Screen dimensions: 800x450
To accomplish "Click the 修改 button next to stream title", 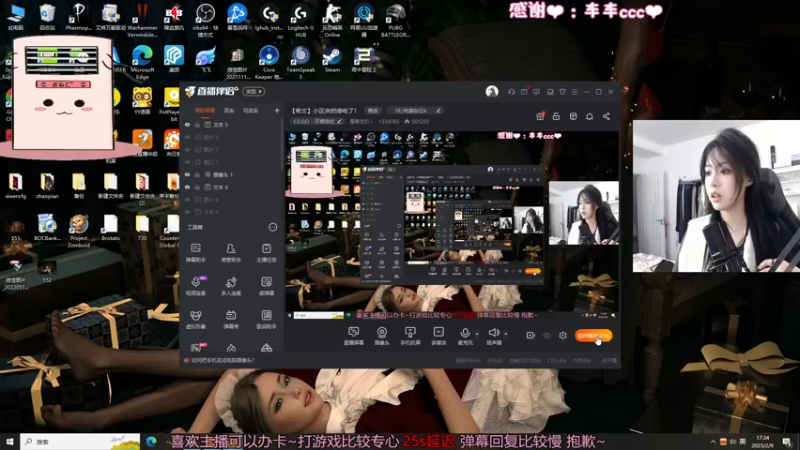I will (x=373, y=110).
